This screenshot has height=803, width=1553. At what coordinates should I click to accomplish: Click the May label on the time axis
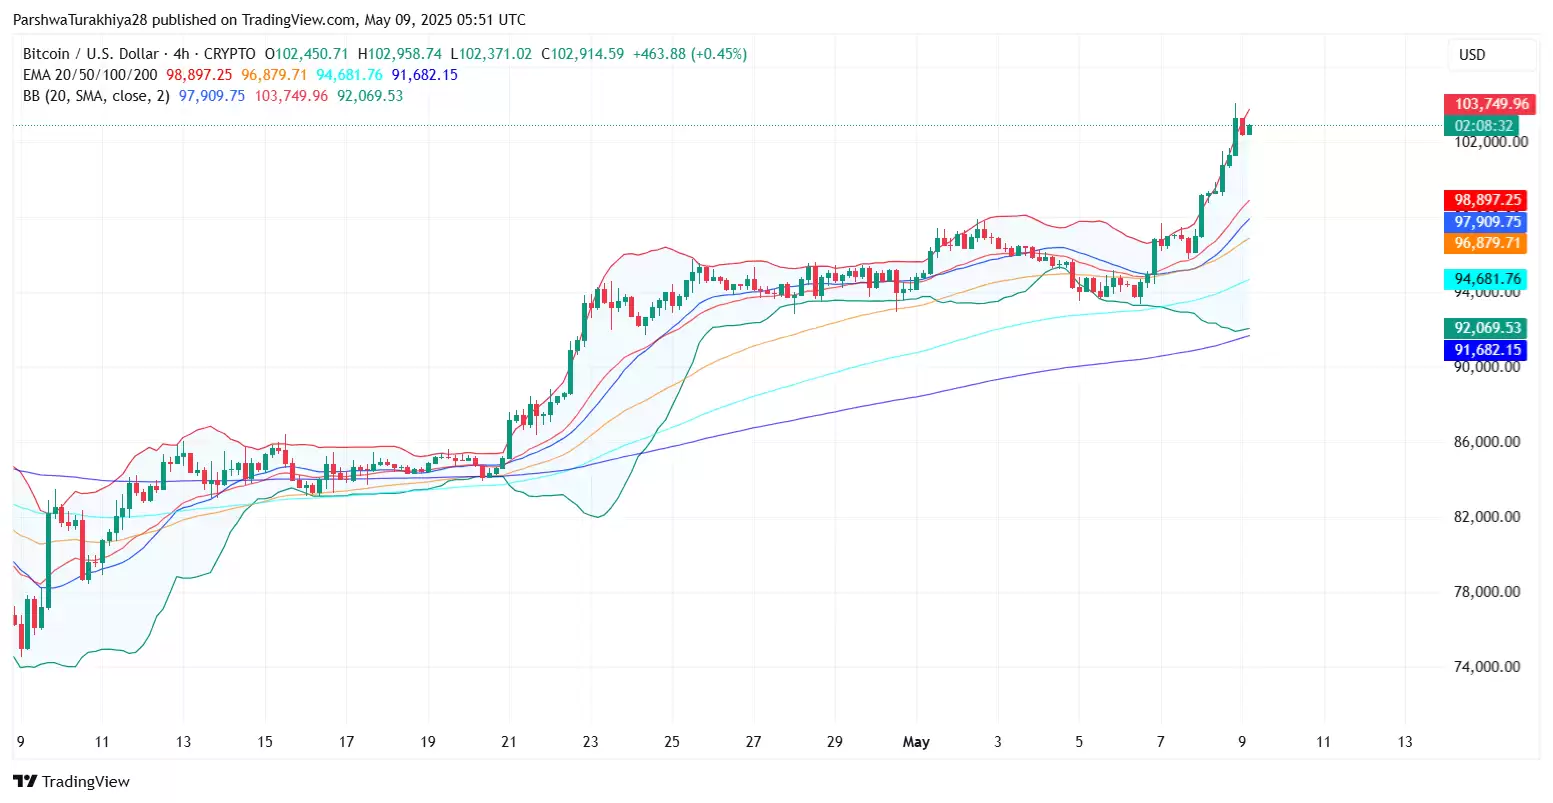click(x=916, y=742)
